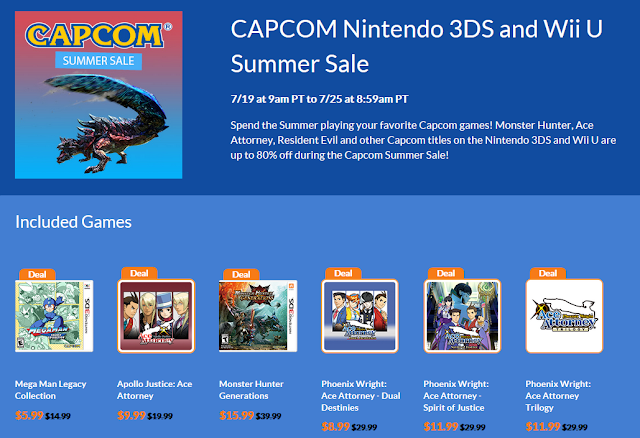640x438 pixels.
Task: Open the Mega Man Legacy Collection title link
Action: coord(51,390)
